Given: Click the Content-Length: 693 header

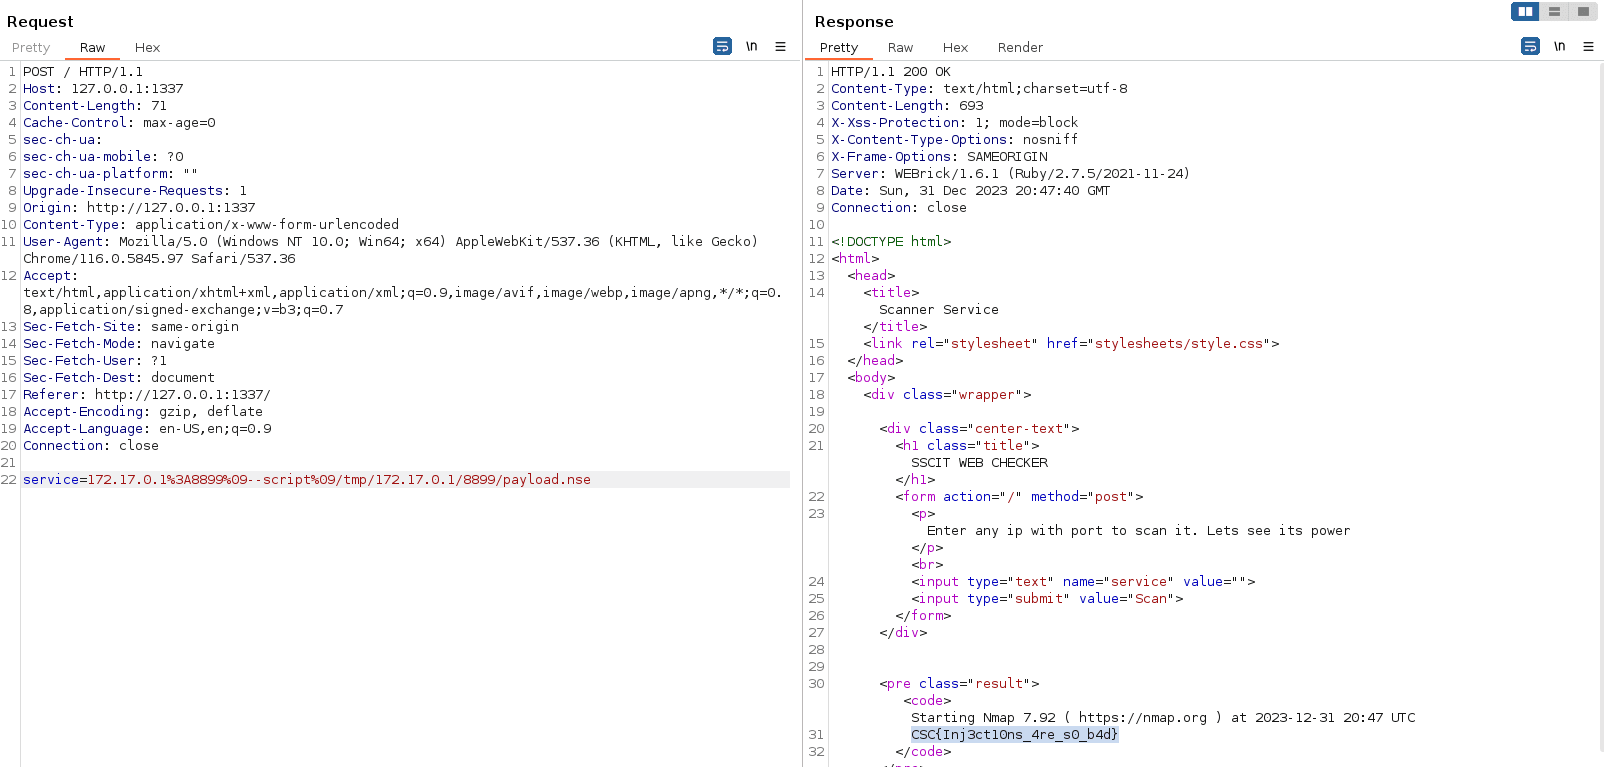Looking at the screenshot, I should pos(907,106).
